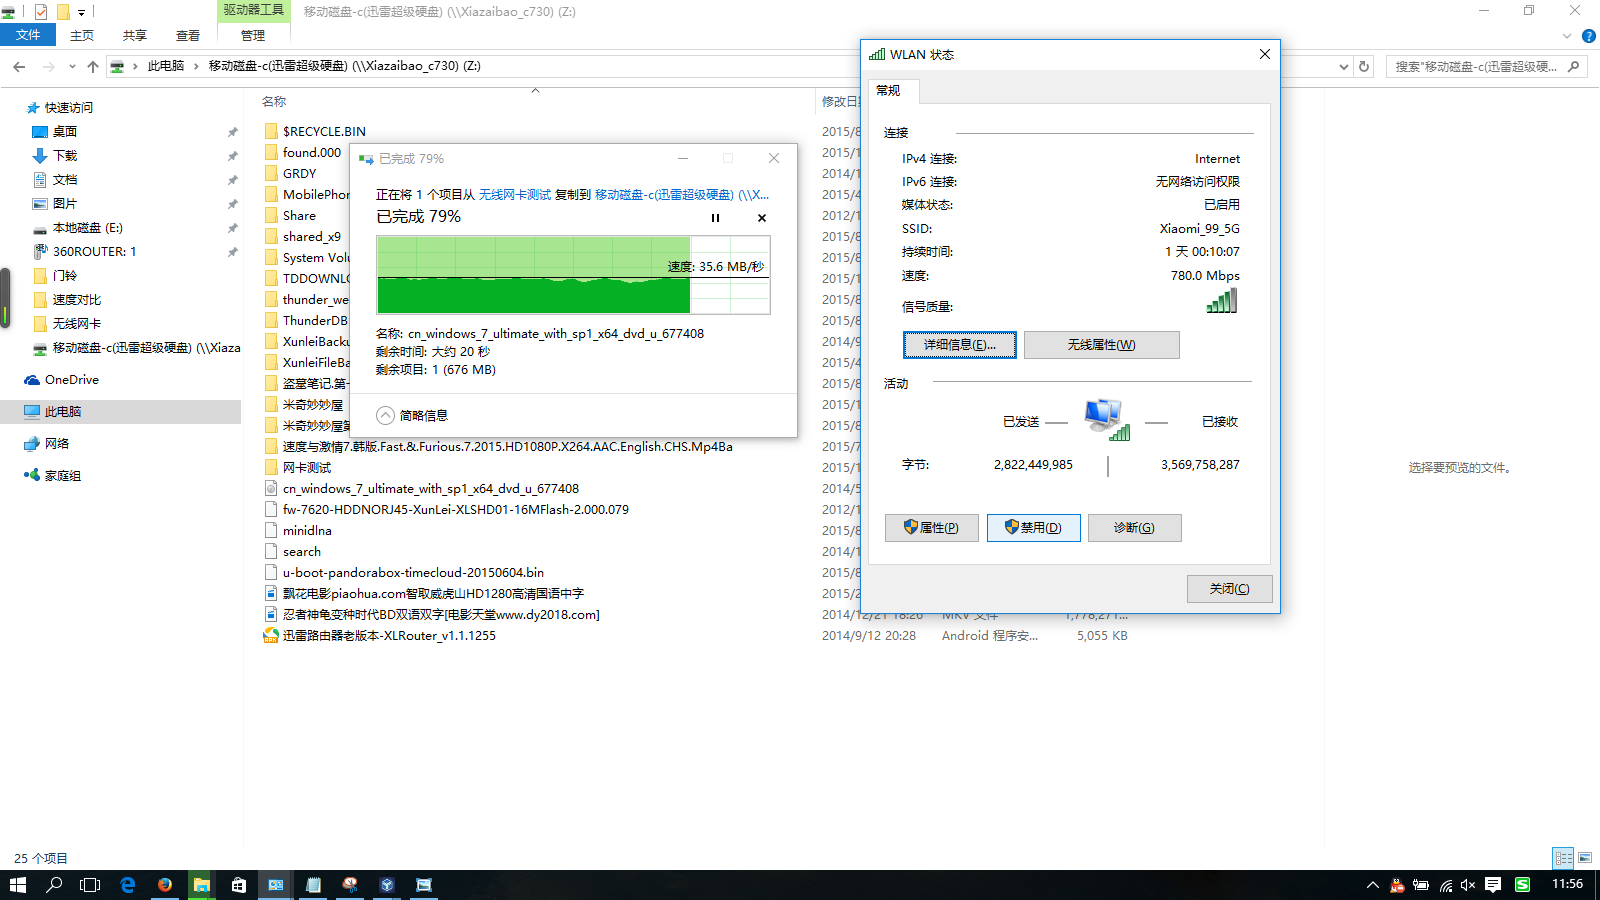1600x900 pixels.
Task: Click 禁用 to disable the WLAN
Action: (1034, 528)
